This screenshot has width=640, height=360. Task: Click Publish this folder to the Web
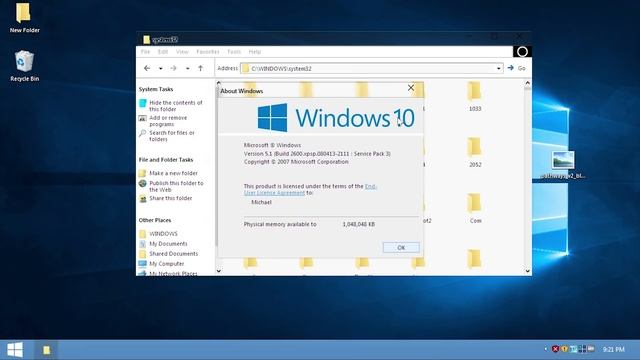[176, 187]
